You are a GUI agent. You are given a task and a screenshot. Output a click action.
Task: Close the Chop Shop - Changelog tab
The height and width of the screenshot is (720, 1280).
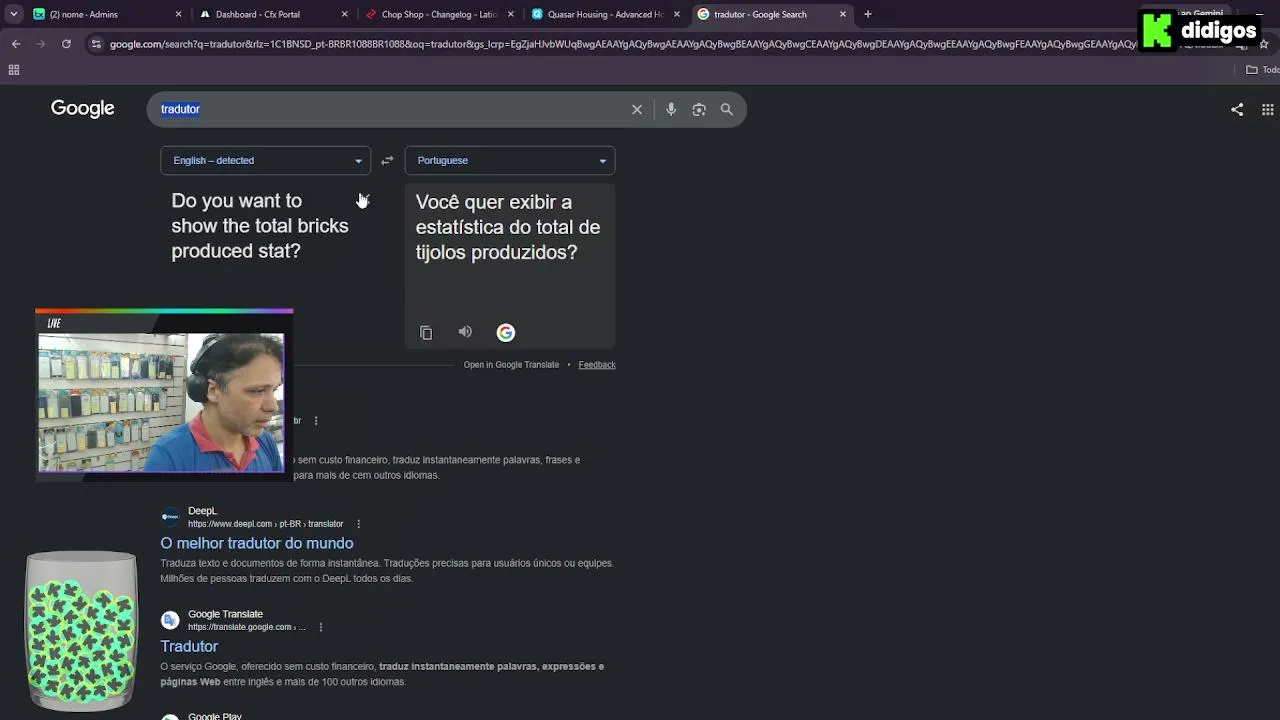point(511,14)
